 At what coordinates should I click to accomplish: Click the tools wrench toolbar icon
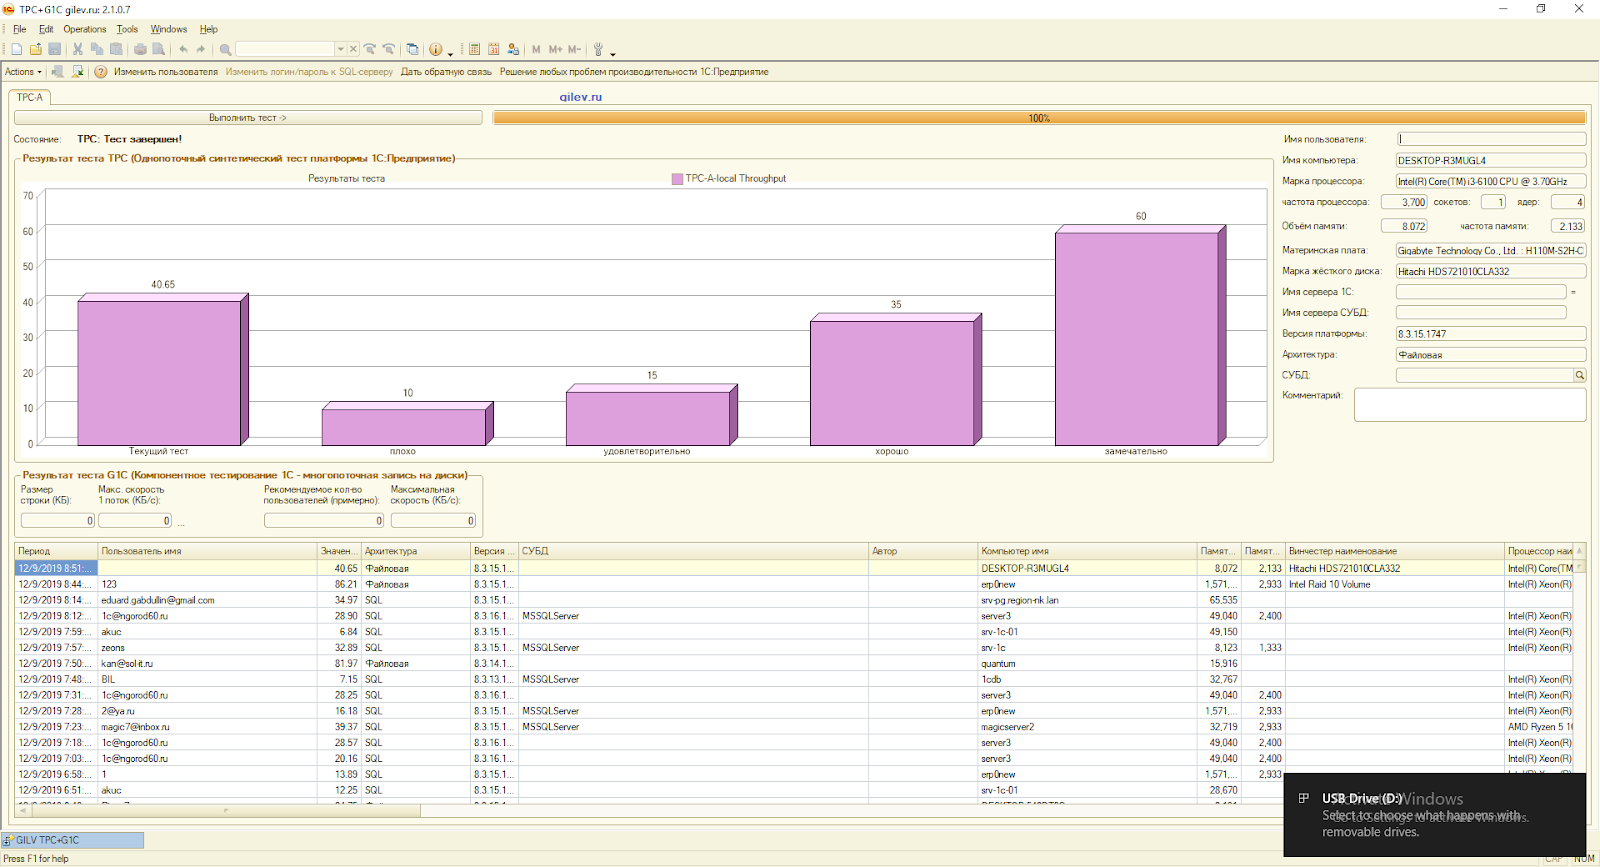598,49
